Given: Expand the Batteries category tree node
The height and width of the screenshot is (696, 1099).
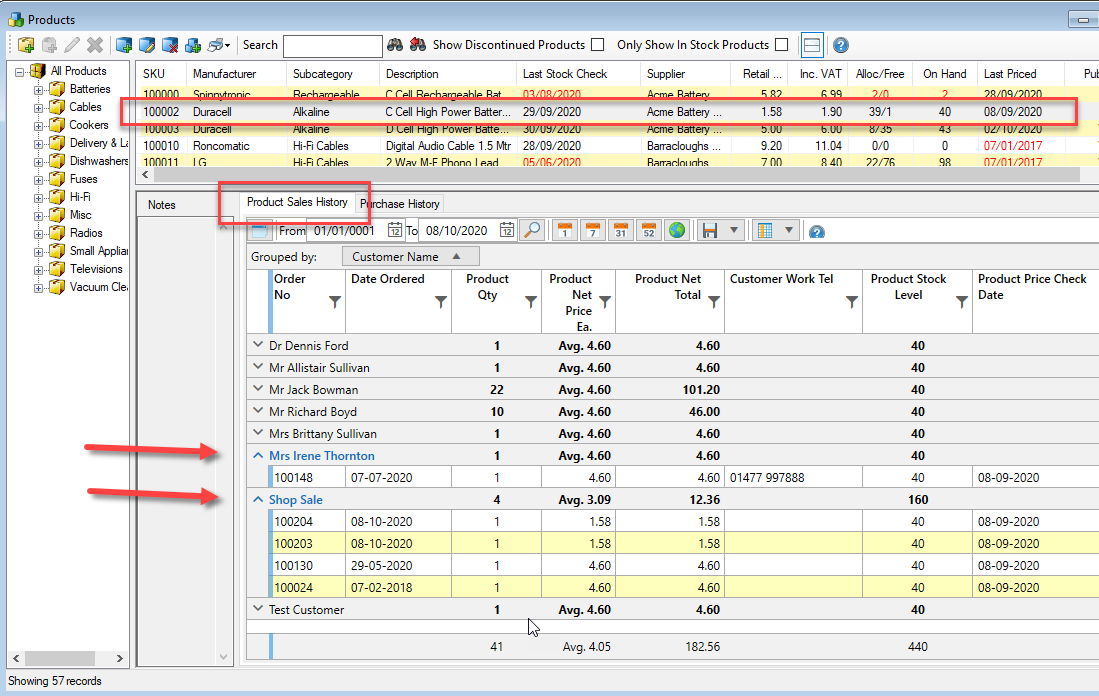Looking at the screenshot, I should tap(39, 89).
